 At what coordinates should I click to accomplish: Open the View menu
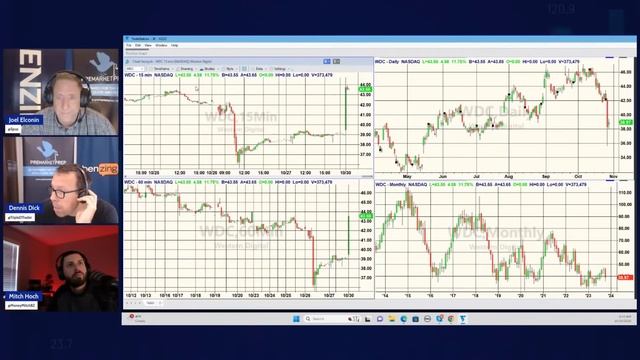click(x=148, y=45)
